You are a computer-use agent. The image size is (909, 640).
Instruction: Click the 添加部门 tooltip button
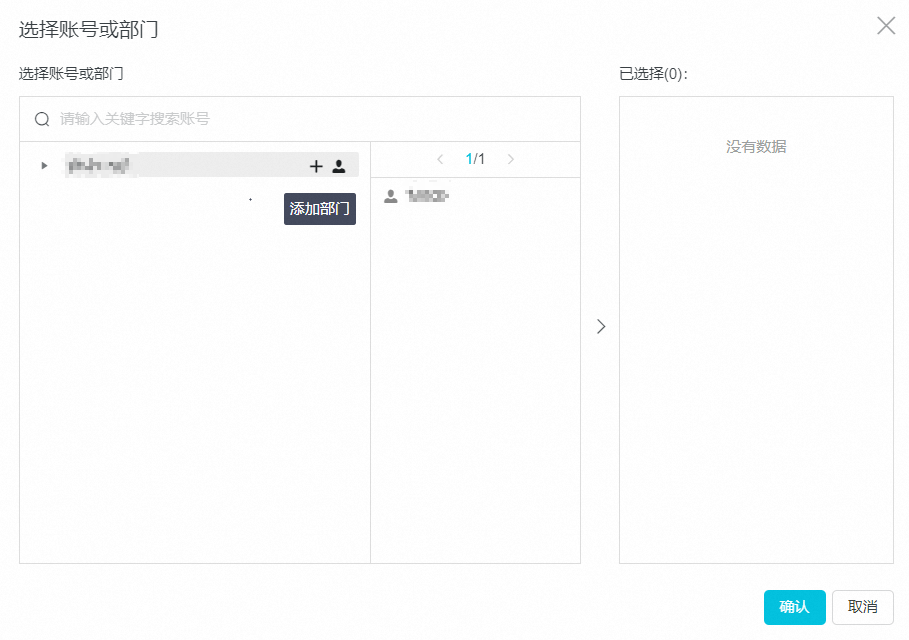[x=319, y=209]
